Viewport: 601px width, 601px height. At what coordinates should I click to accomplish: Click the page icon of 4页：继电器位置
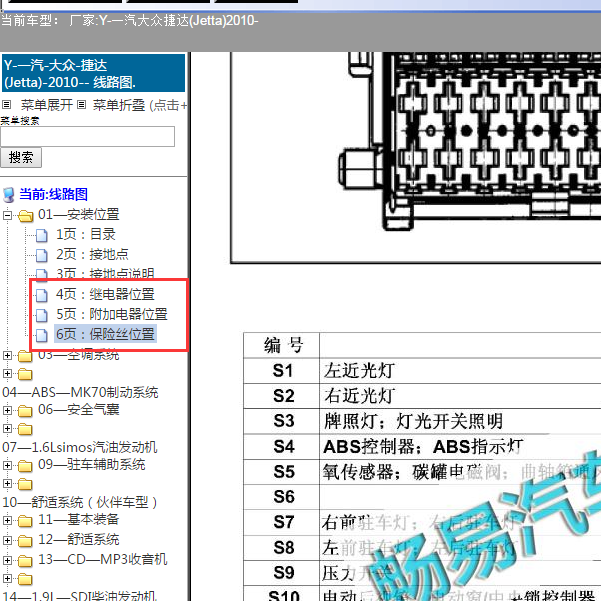(41, 295)
